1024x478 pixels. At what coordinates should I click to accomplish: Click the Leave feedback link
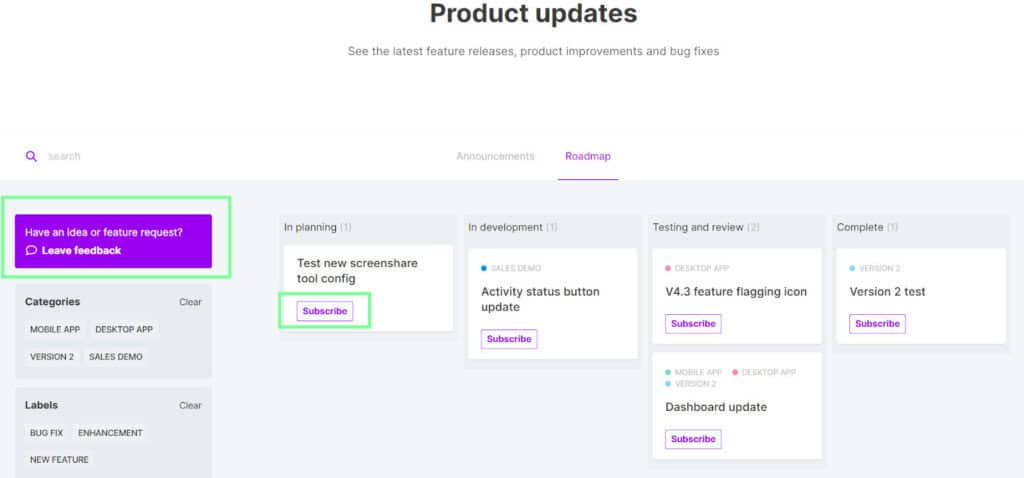coord(81,251)
